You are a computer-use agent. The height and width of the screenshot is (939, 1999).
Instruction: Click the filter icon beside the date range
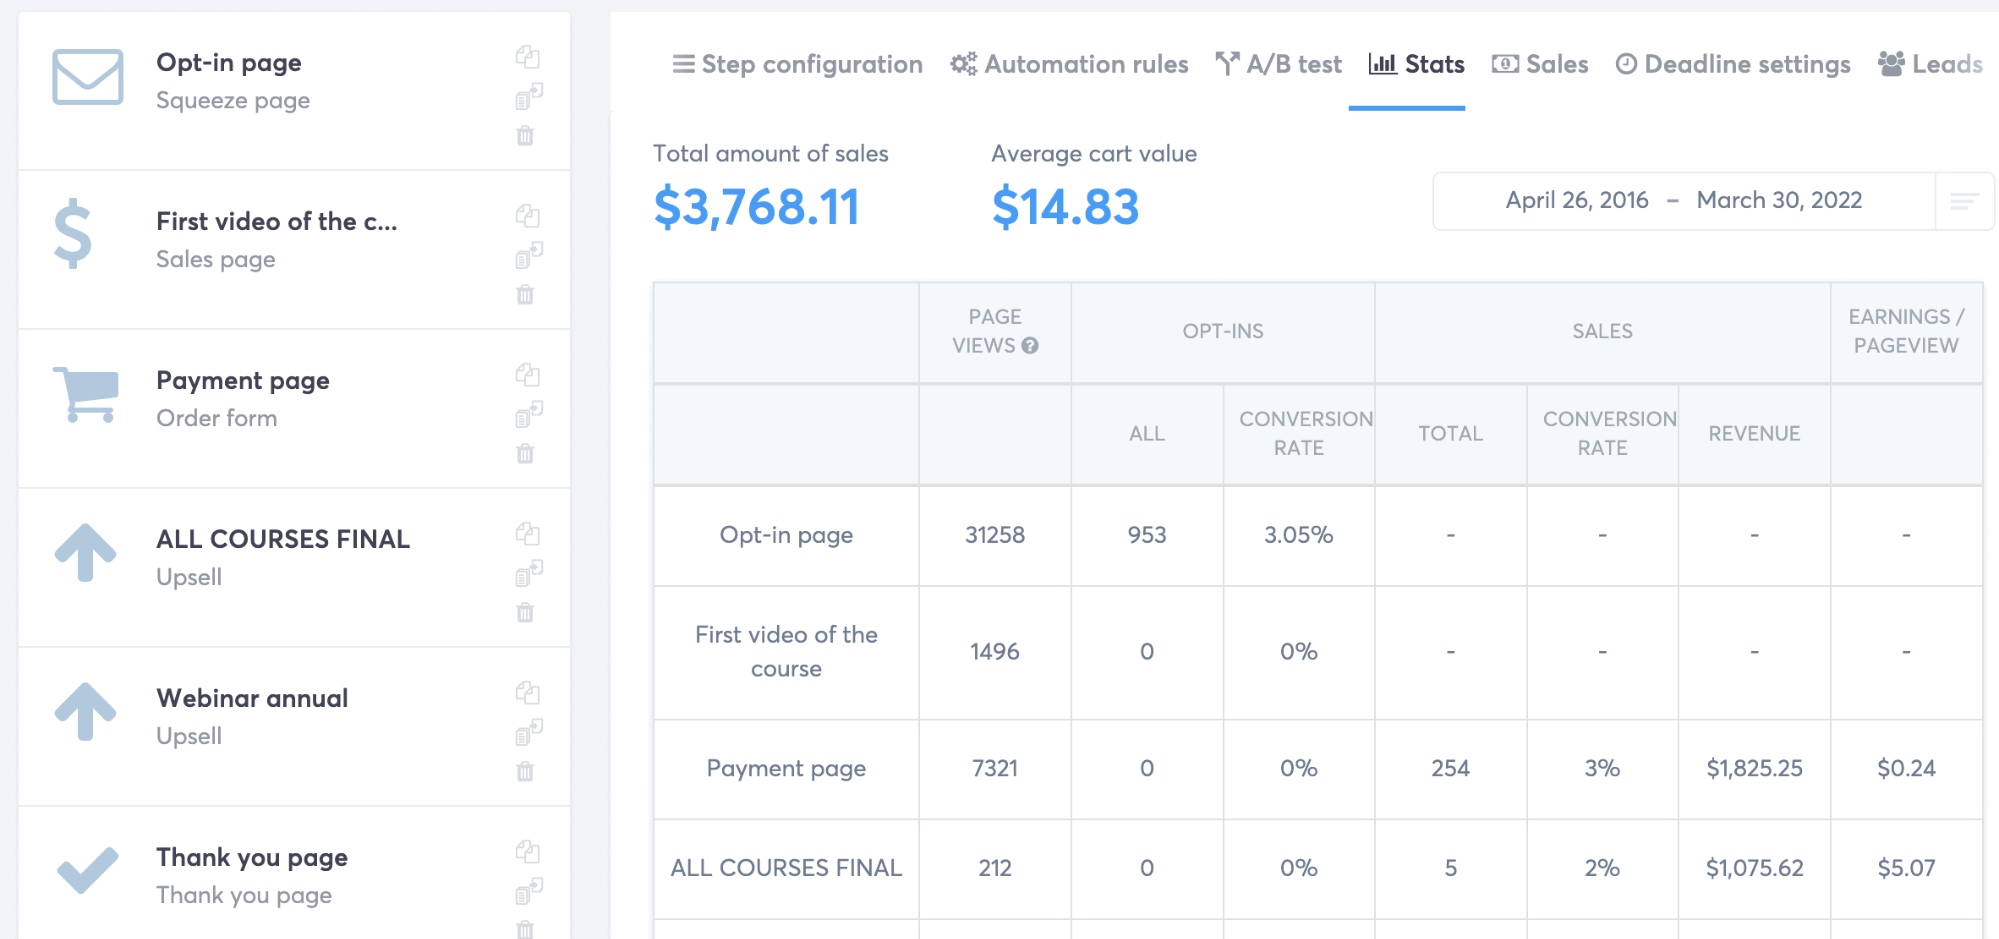pyautogui.click(x=1955, y=200)
